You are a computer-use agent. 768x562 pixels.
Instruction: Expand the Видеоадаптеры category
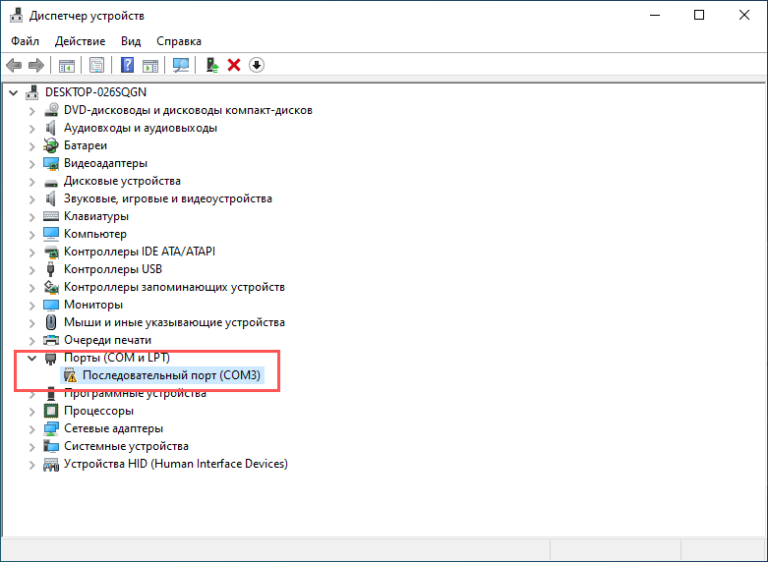[x=32, y=163]
